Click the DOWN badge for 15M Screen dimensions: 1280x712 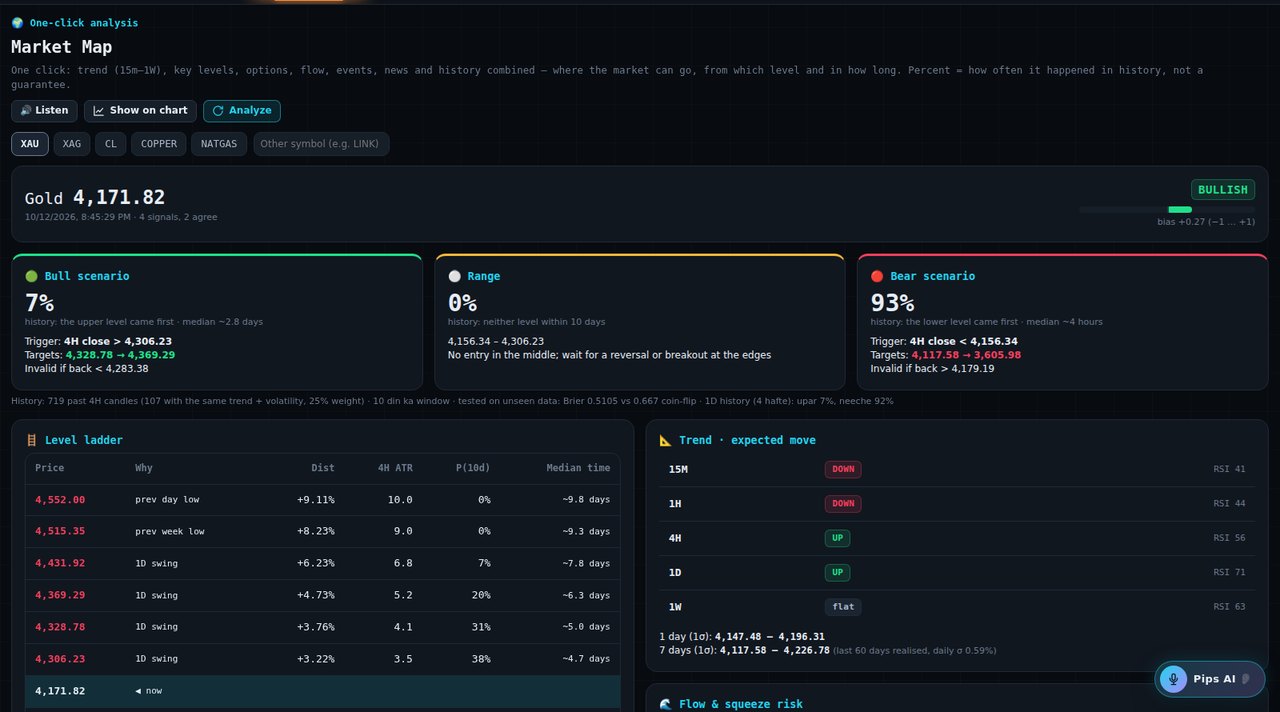[x=843, y=469]
